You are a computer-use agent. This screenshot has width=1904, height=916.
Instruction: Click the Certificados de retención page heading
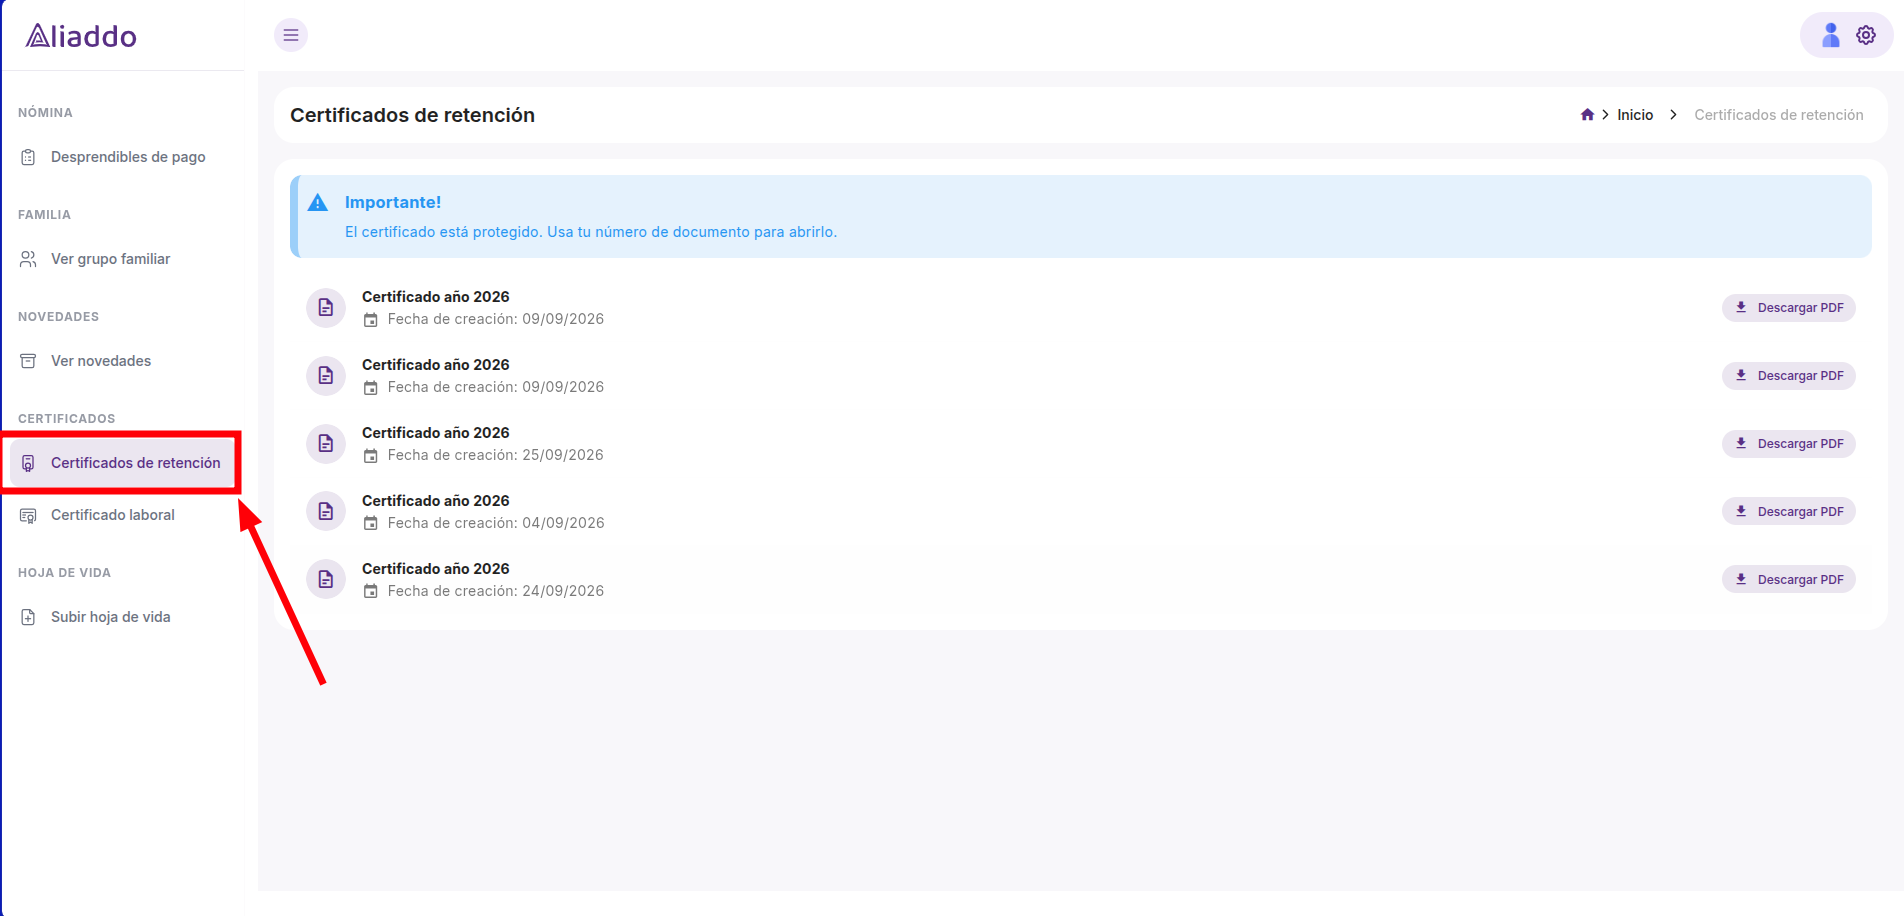tap(412, 115)
